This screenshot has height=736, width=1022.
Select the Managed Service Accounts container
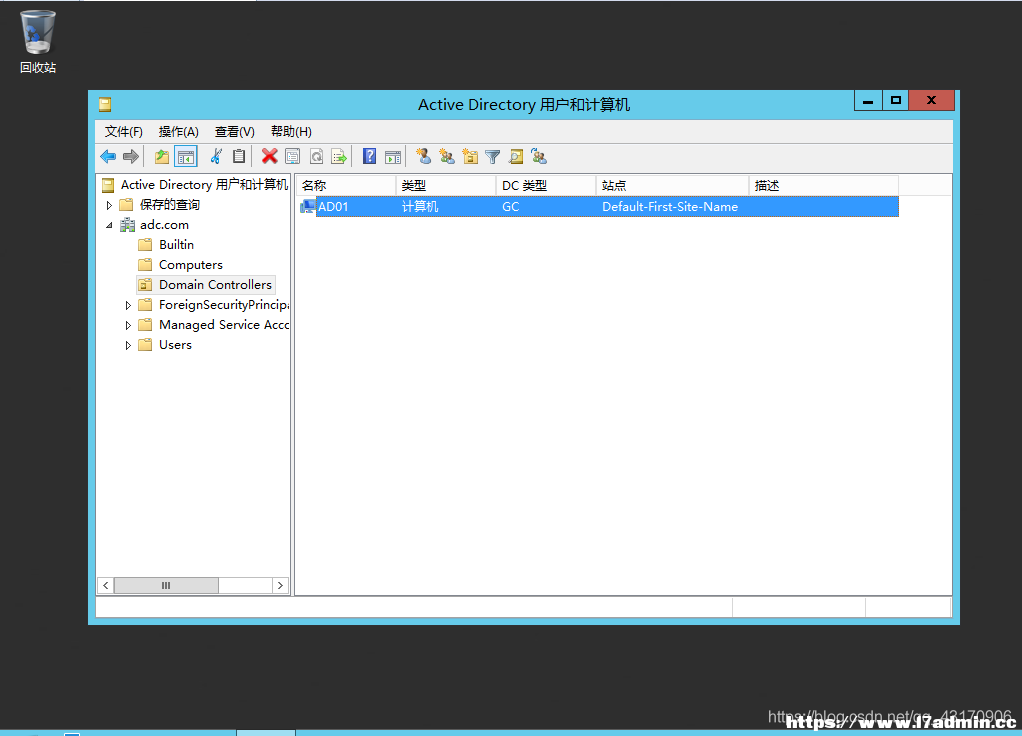[x=224, y=325]
